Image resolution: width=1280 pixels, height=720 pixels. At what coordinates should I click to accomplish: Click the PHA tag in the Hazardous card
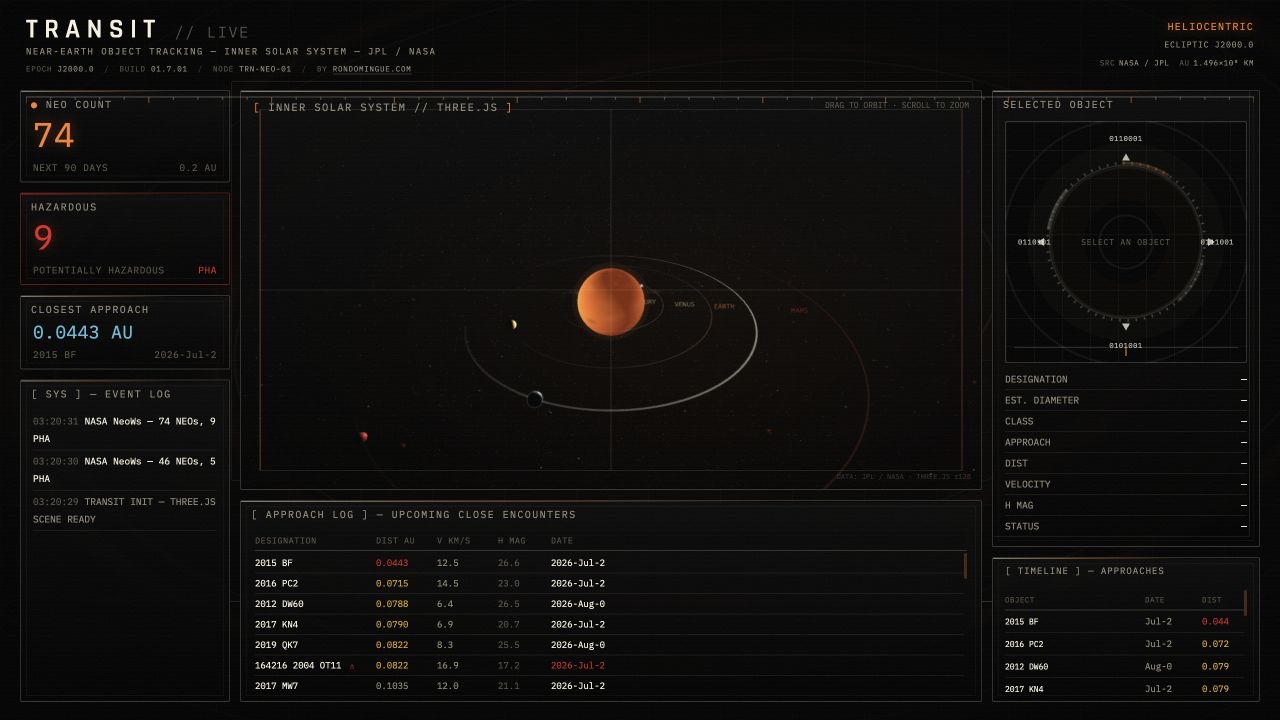(x=207, y=271)
